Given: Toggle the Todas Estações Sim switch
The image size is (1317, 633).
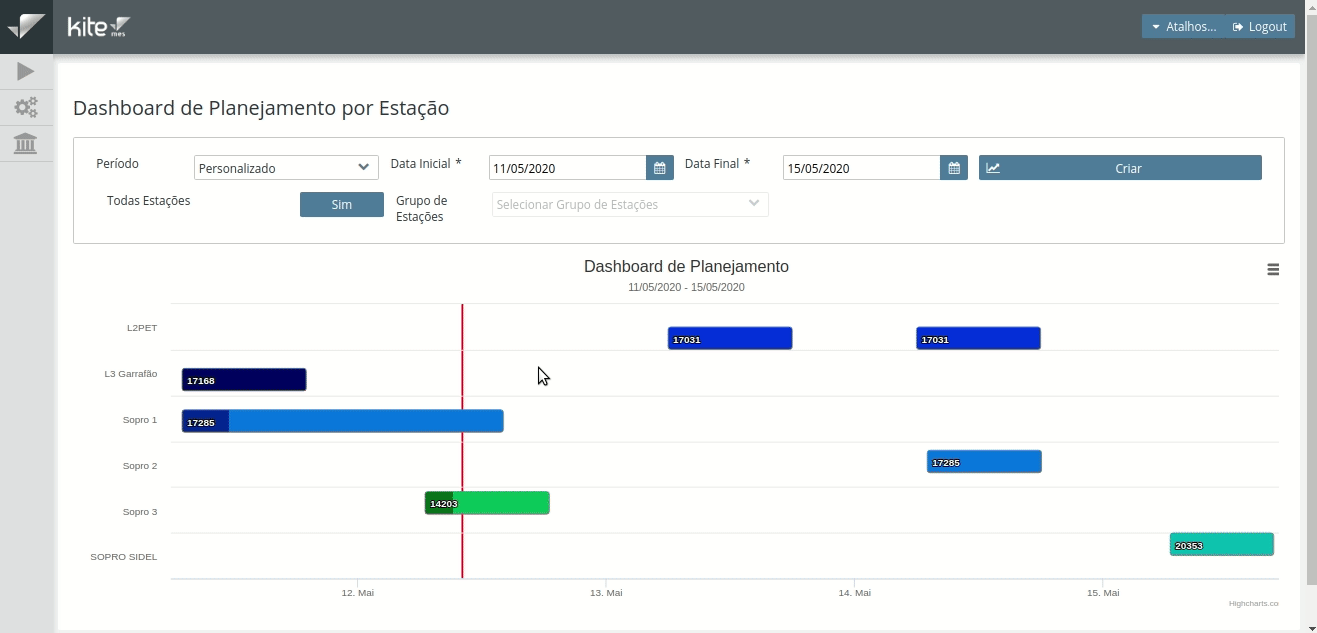Looking at the screenshot, I should [342, 204].
